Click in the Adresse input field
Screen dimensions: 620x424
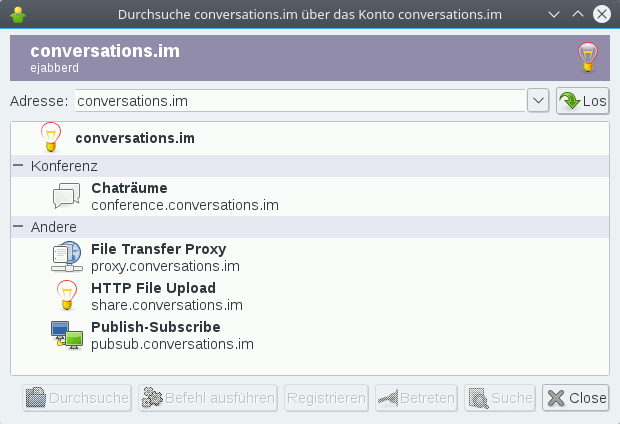(300, 100)
